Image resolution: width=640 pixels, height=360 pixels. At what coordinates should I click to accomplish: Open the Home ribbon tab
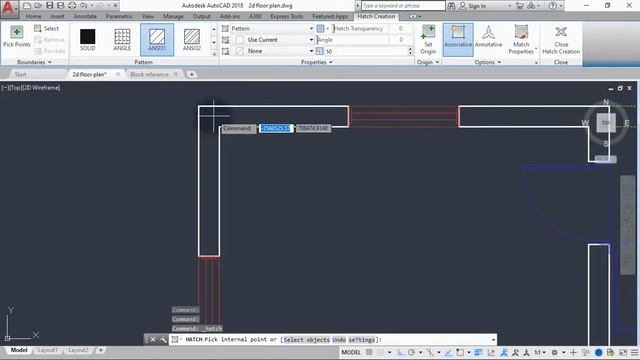pos(33,16)
